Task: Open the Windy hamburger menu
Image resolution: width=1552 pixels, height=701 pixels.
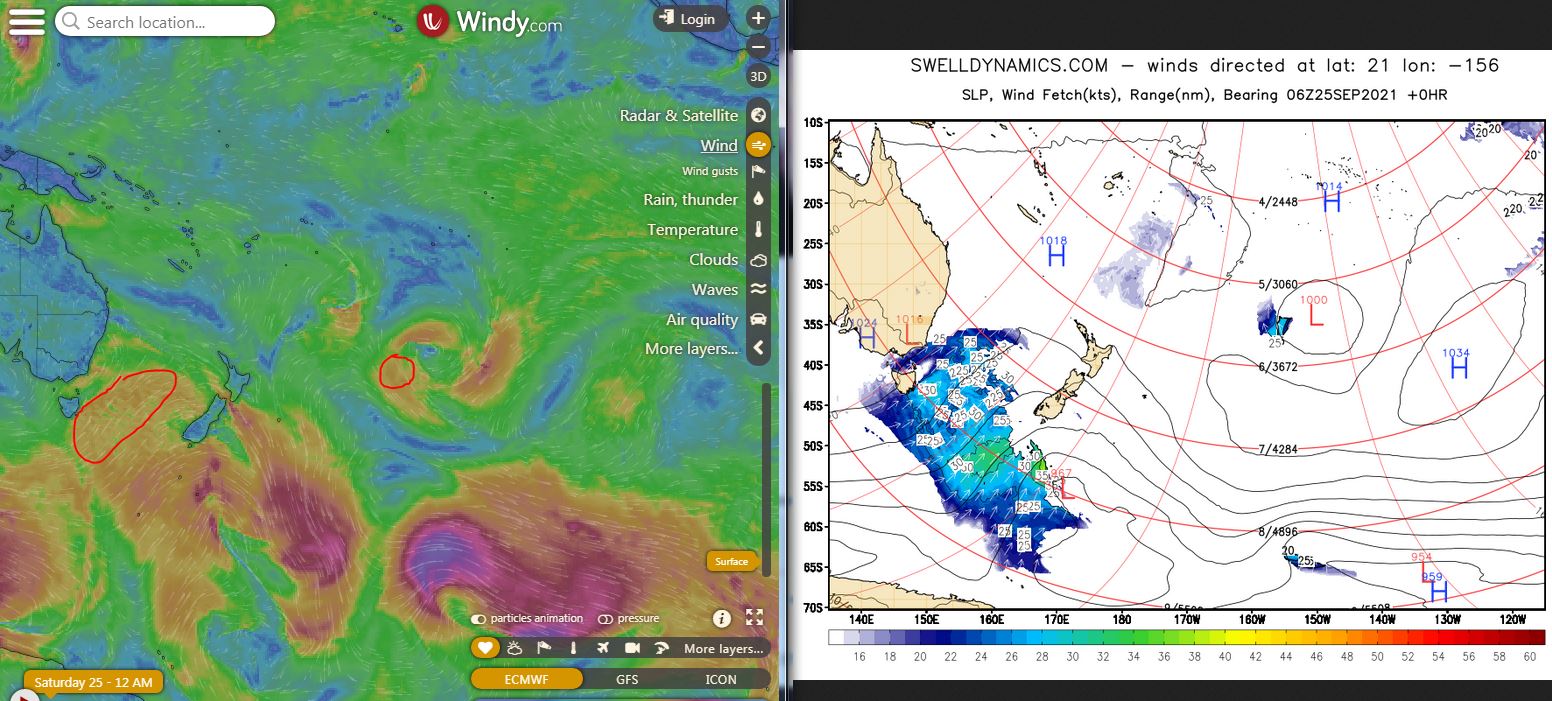Action: (27, 22)
